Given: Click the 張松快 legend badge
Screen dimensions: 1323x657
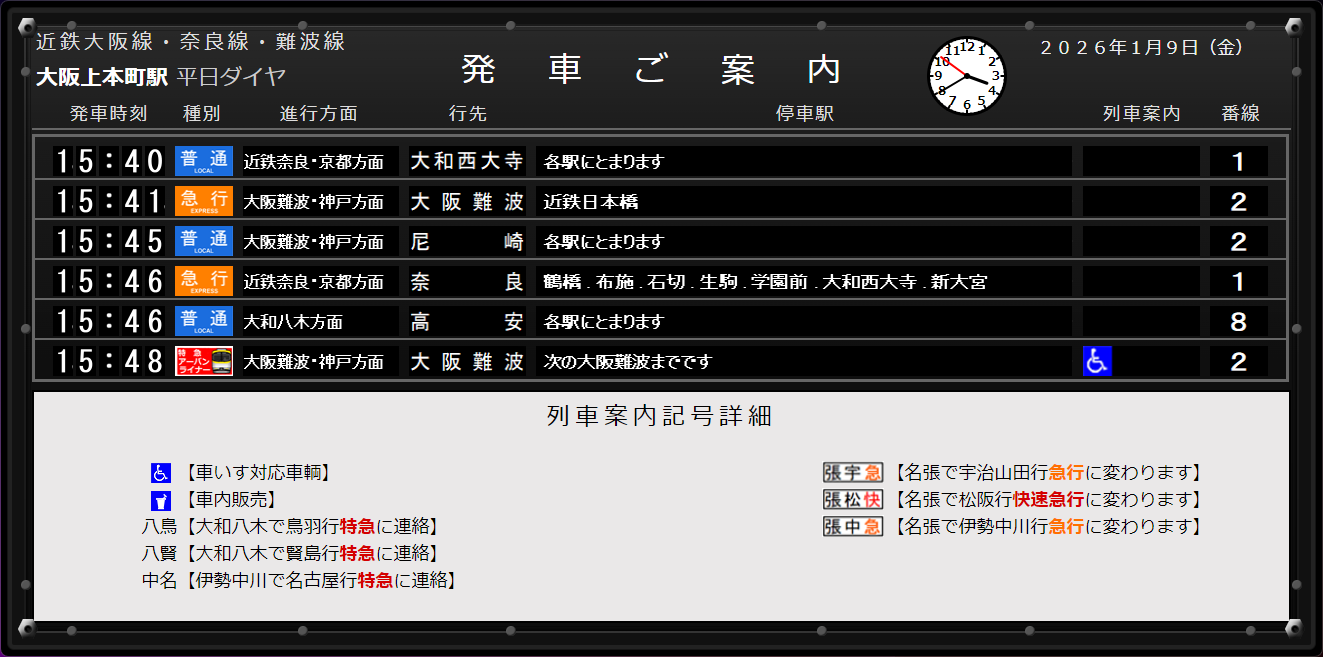Looking at the screenshot, I should [852, 500].
